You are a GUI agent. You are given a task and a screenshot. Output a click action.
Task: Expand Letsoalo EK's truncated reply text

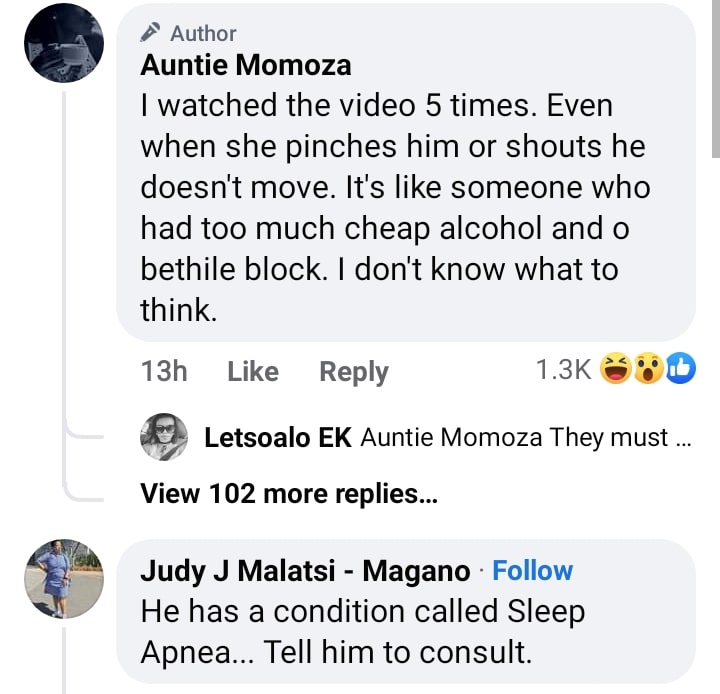[x=520, y=437]
